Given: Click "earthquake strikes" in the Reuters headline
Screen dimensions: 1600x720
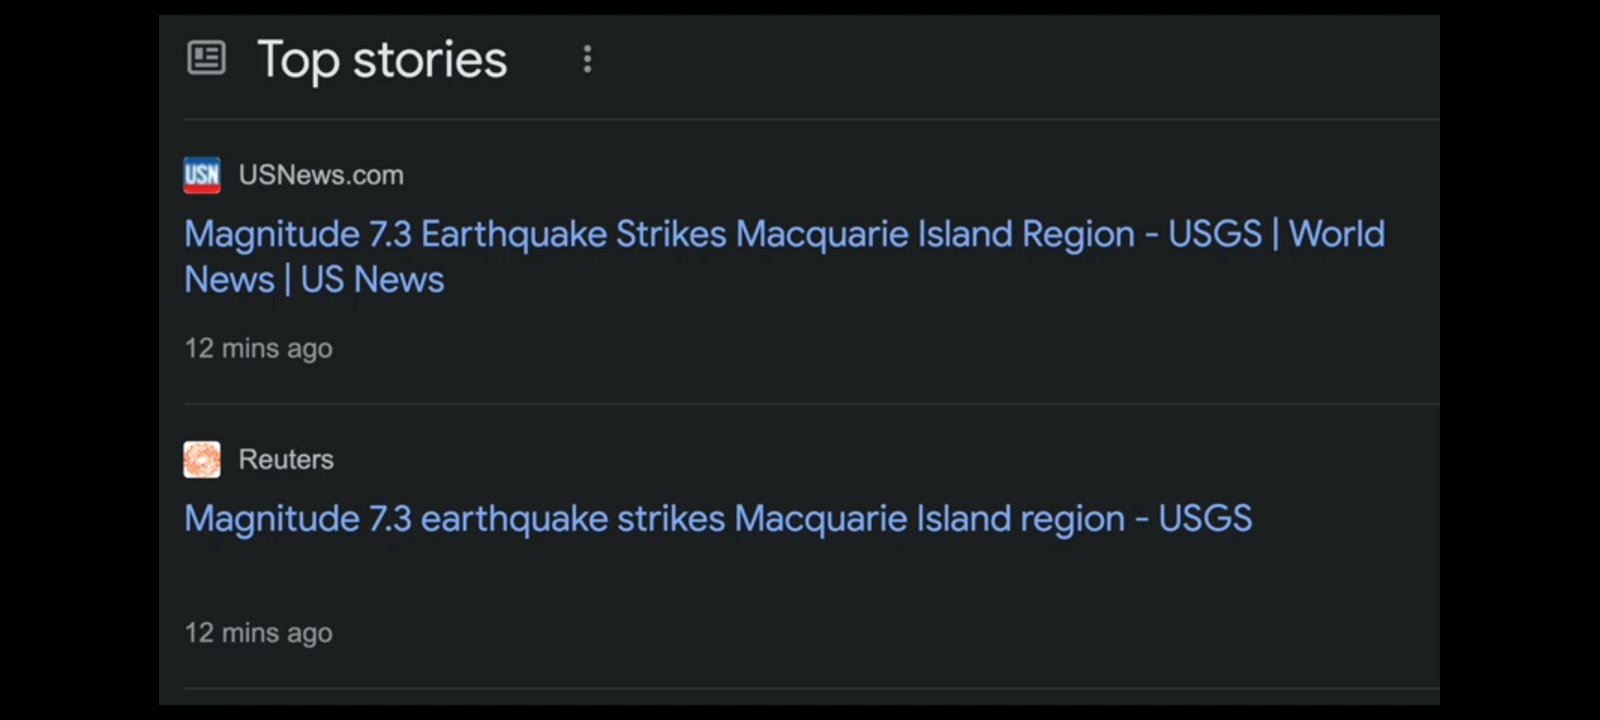Looking at the screenshot, I should coord(572,519).
